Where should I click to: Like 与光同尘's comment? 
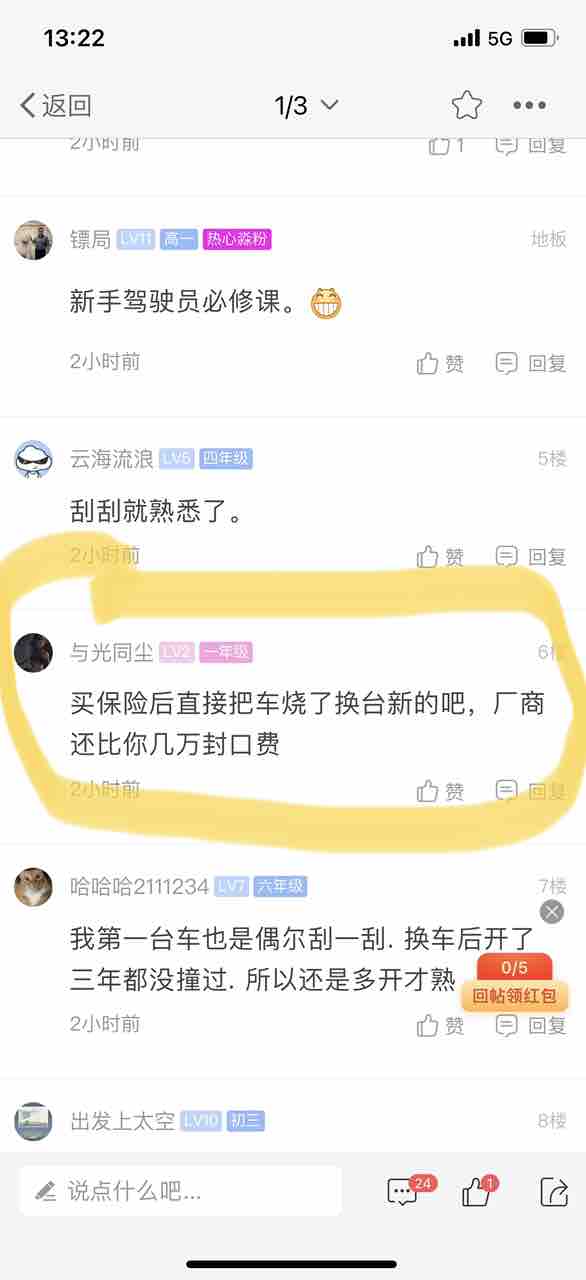[x=441, y=791]
